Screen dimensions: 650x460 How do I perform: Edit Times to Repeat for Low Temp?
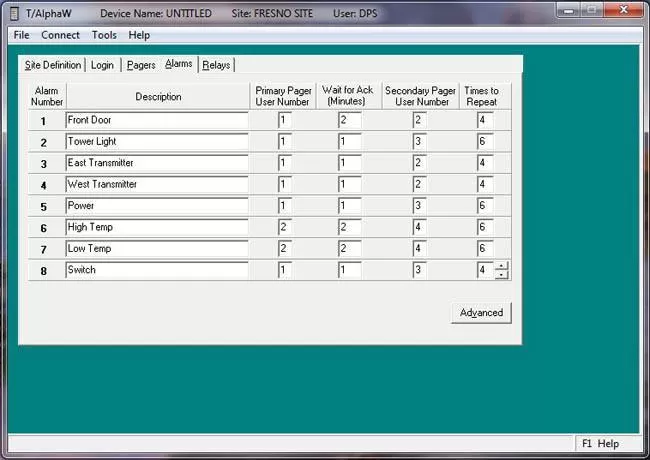(485, 249)
